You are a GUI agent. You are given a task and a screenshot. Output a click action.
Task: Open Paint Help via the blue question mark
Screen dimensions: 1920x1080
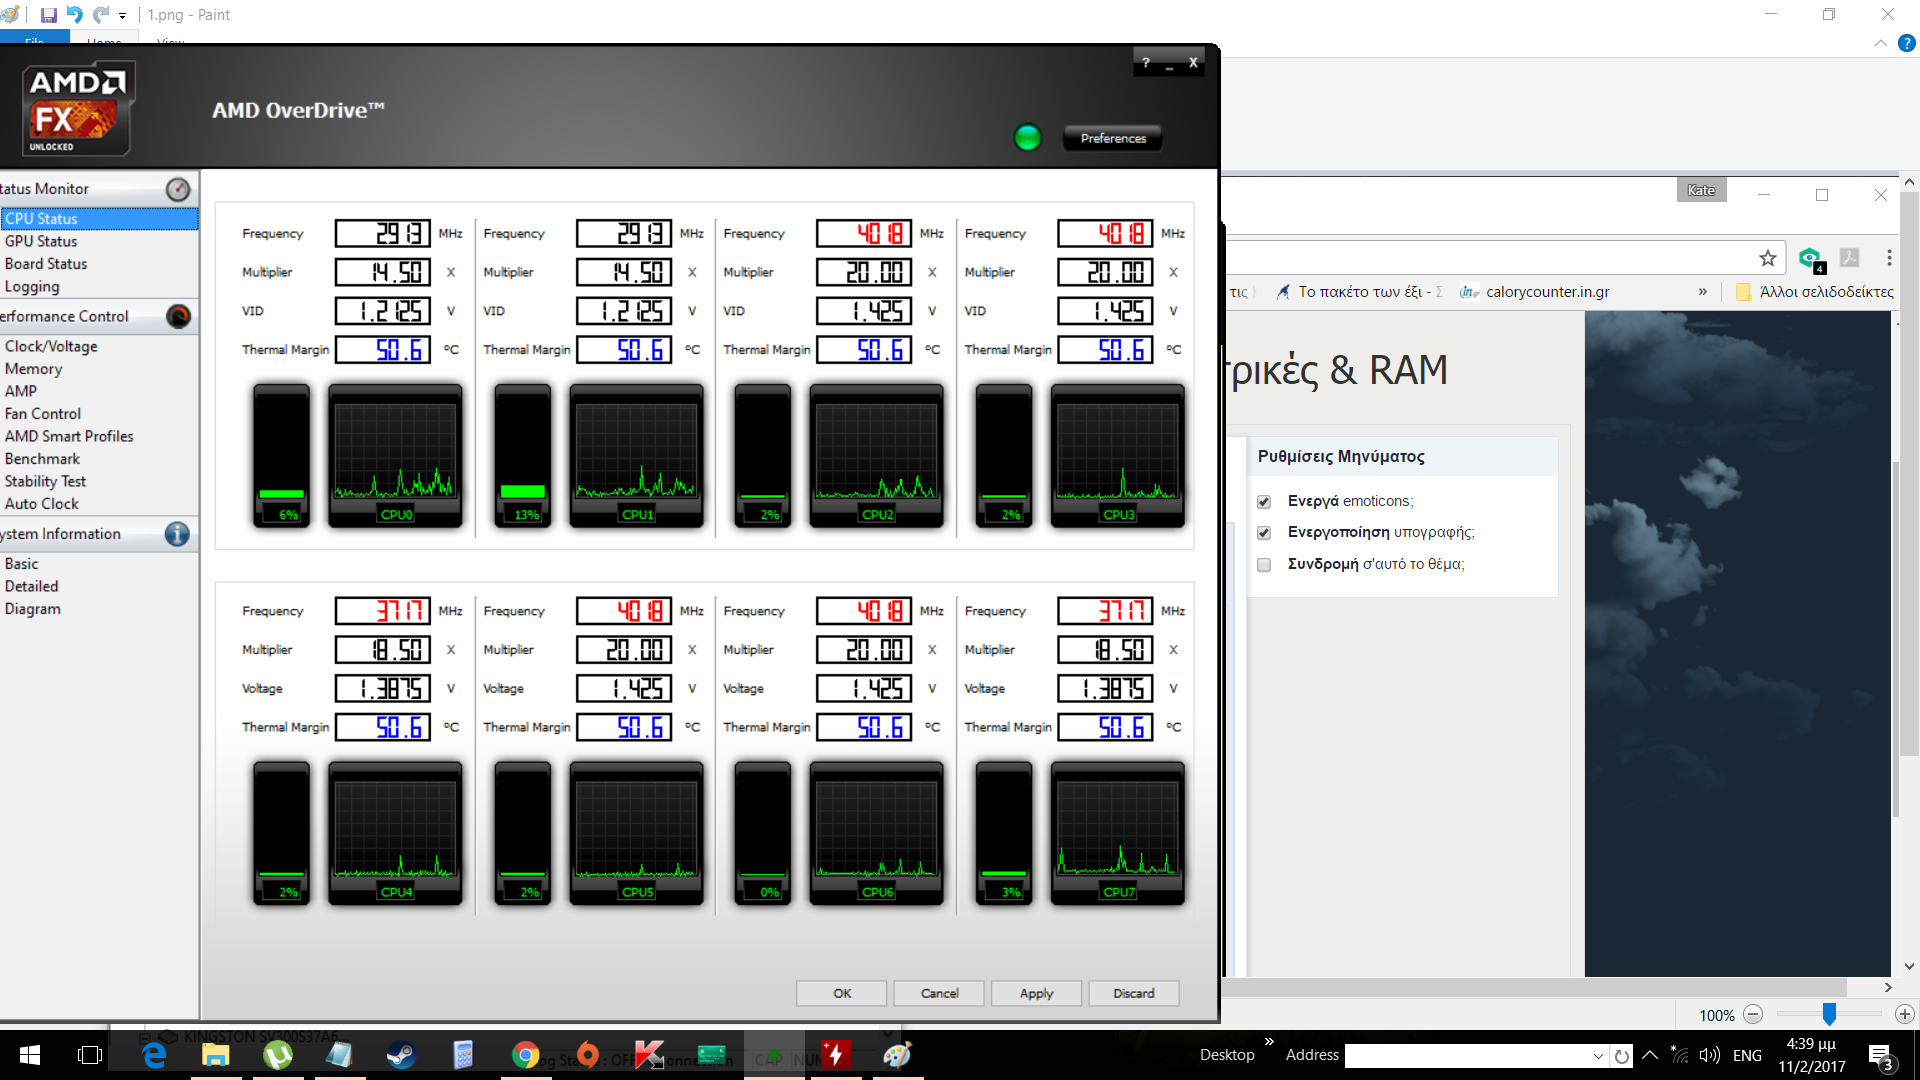tap(1907, 43)
